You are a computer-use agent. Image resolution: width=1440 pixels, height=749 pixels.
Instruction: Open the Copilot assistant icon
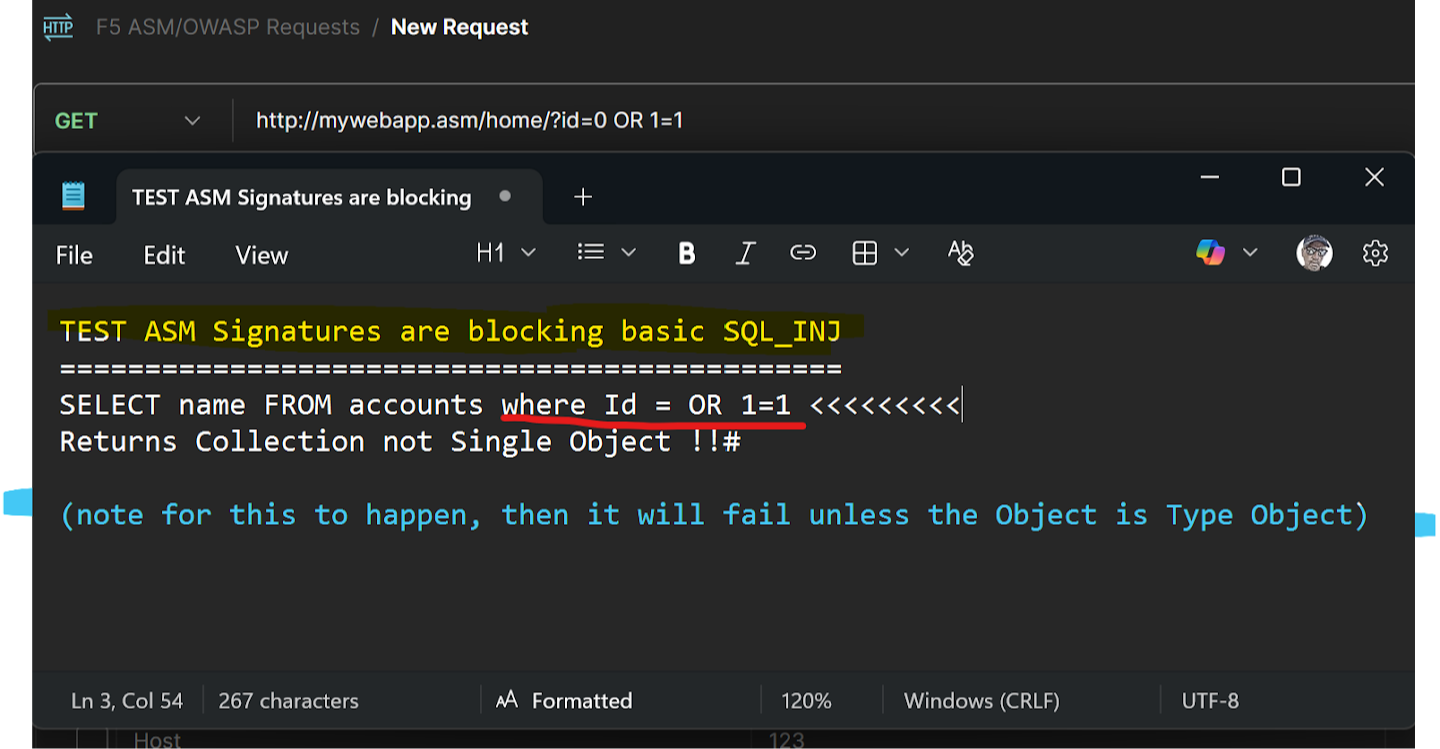pyautogui.click(x=1211, y=254)
